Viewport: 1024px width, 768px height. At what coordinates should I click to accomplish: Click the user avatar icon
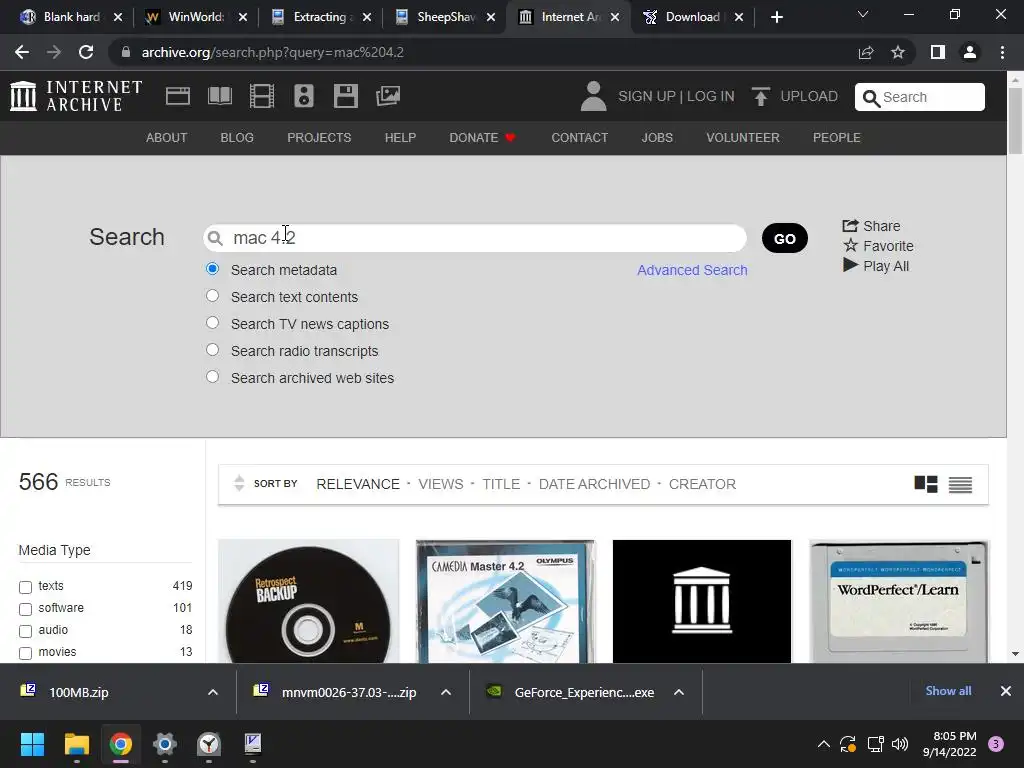594,96
